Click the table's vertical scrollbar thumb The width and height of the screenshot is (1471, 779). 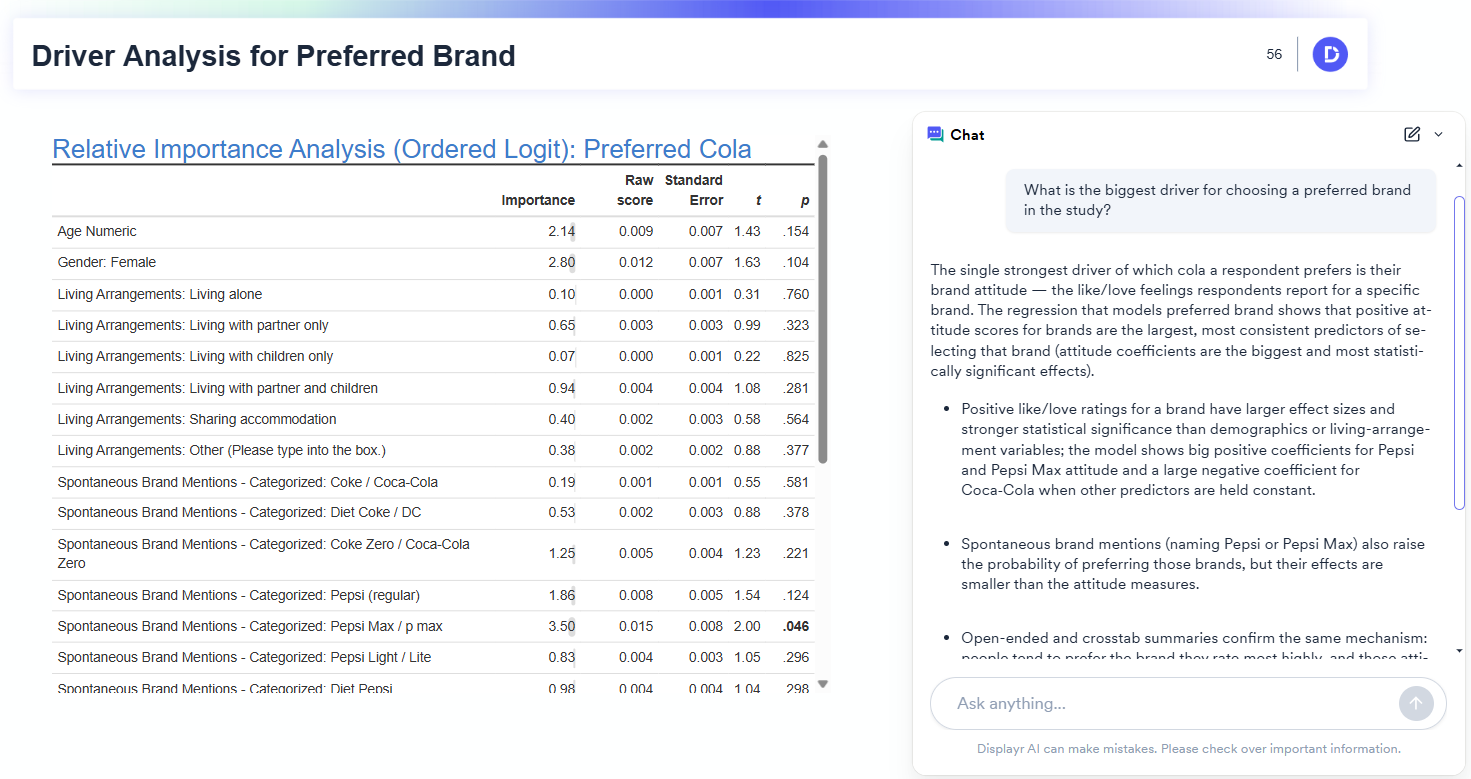coord(823,308)
